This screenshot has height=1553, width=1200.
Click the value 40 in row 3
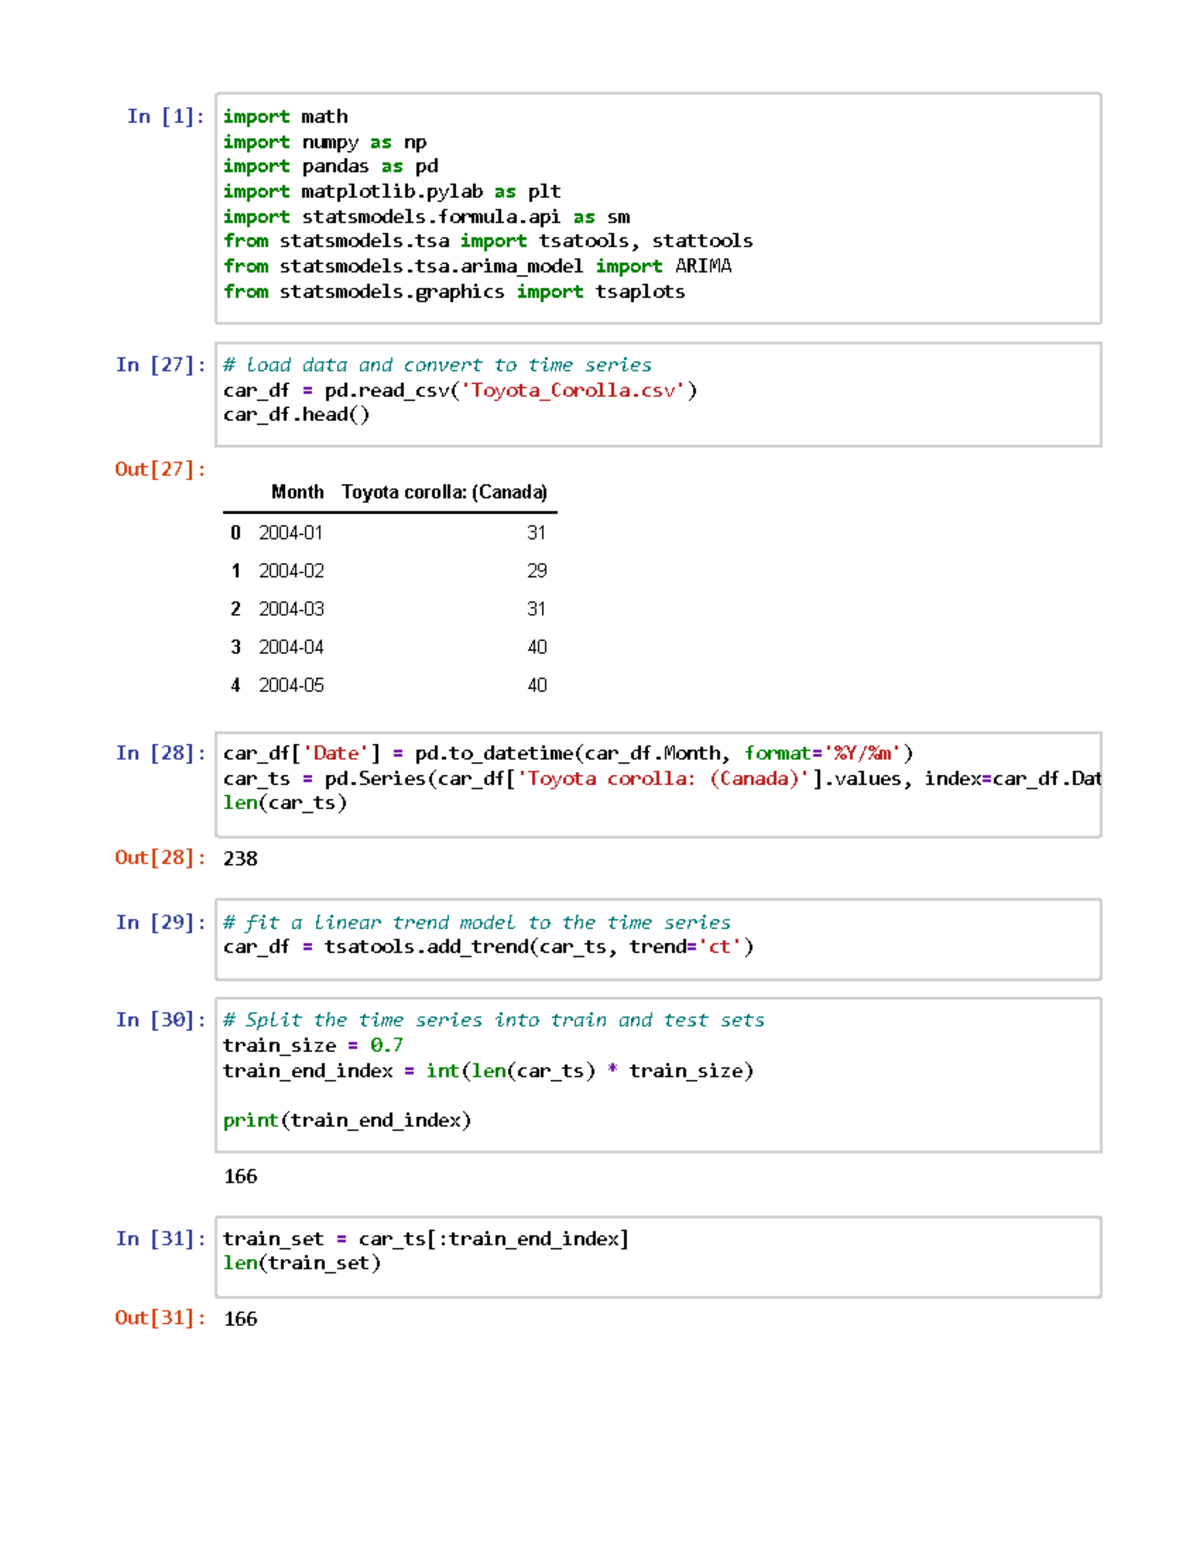click(538, 646)
